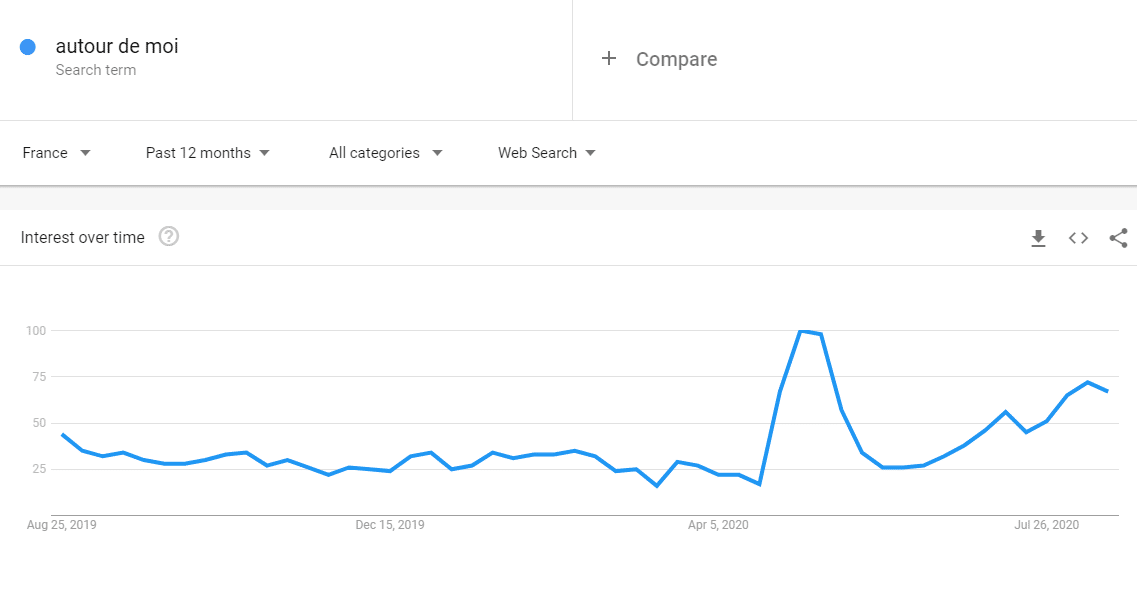Open the Past 12 months dropdown
1137x590 pixels.
pos(207,153)
